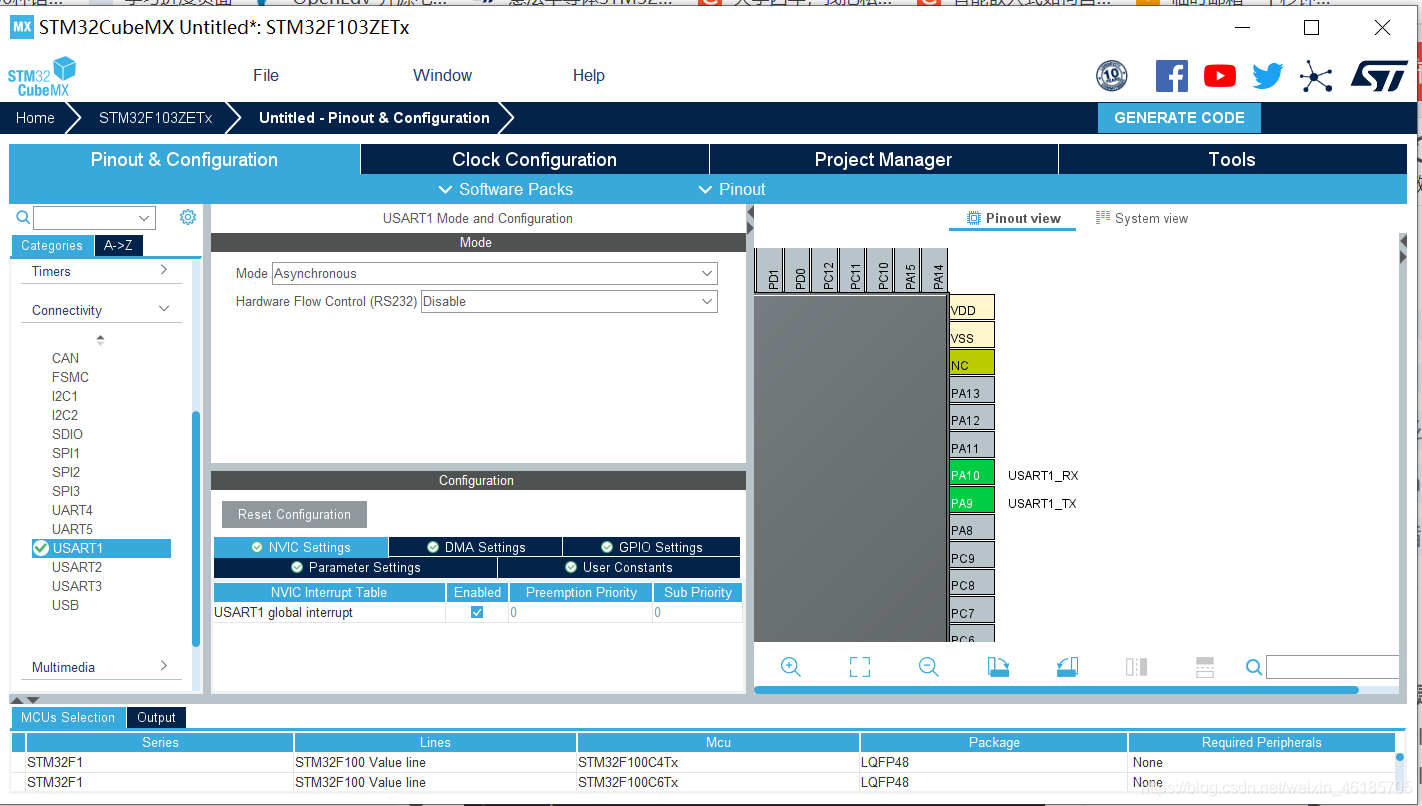
Task: Switch to the A->Z list tab
Action: (118, 245)
